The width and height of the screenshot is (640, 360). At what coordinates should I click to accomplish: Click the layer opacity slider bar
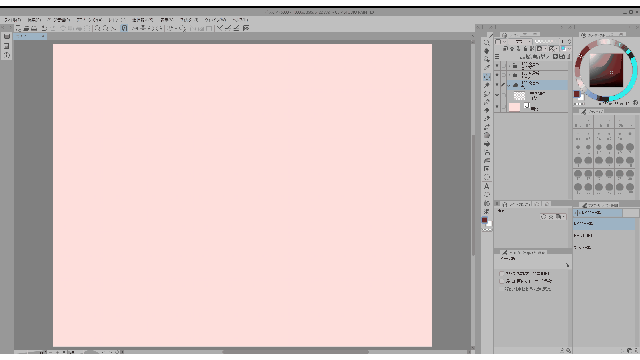click(545, 42)
